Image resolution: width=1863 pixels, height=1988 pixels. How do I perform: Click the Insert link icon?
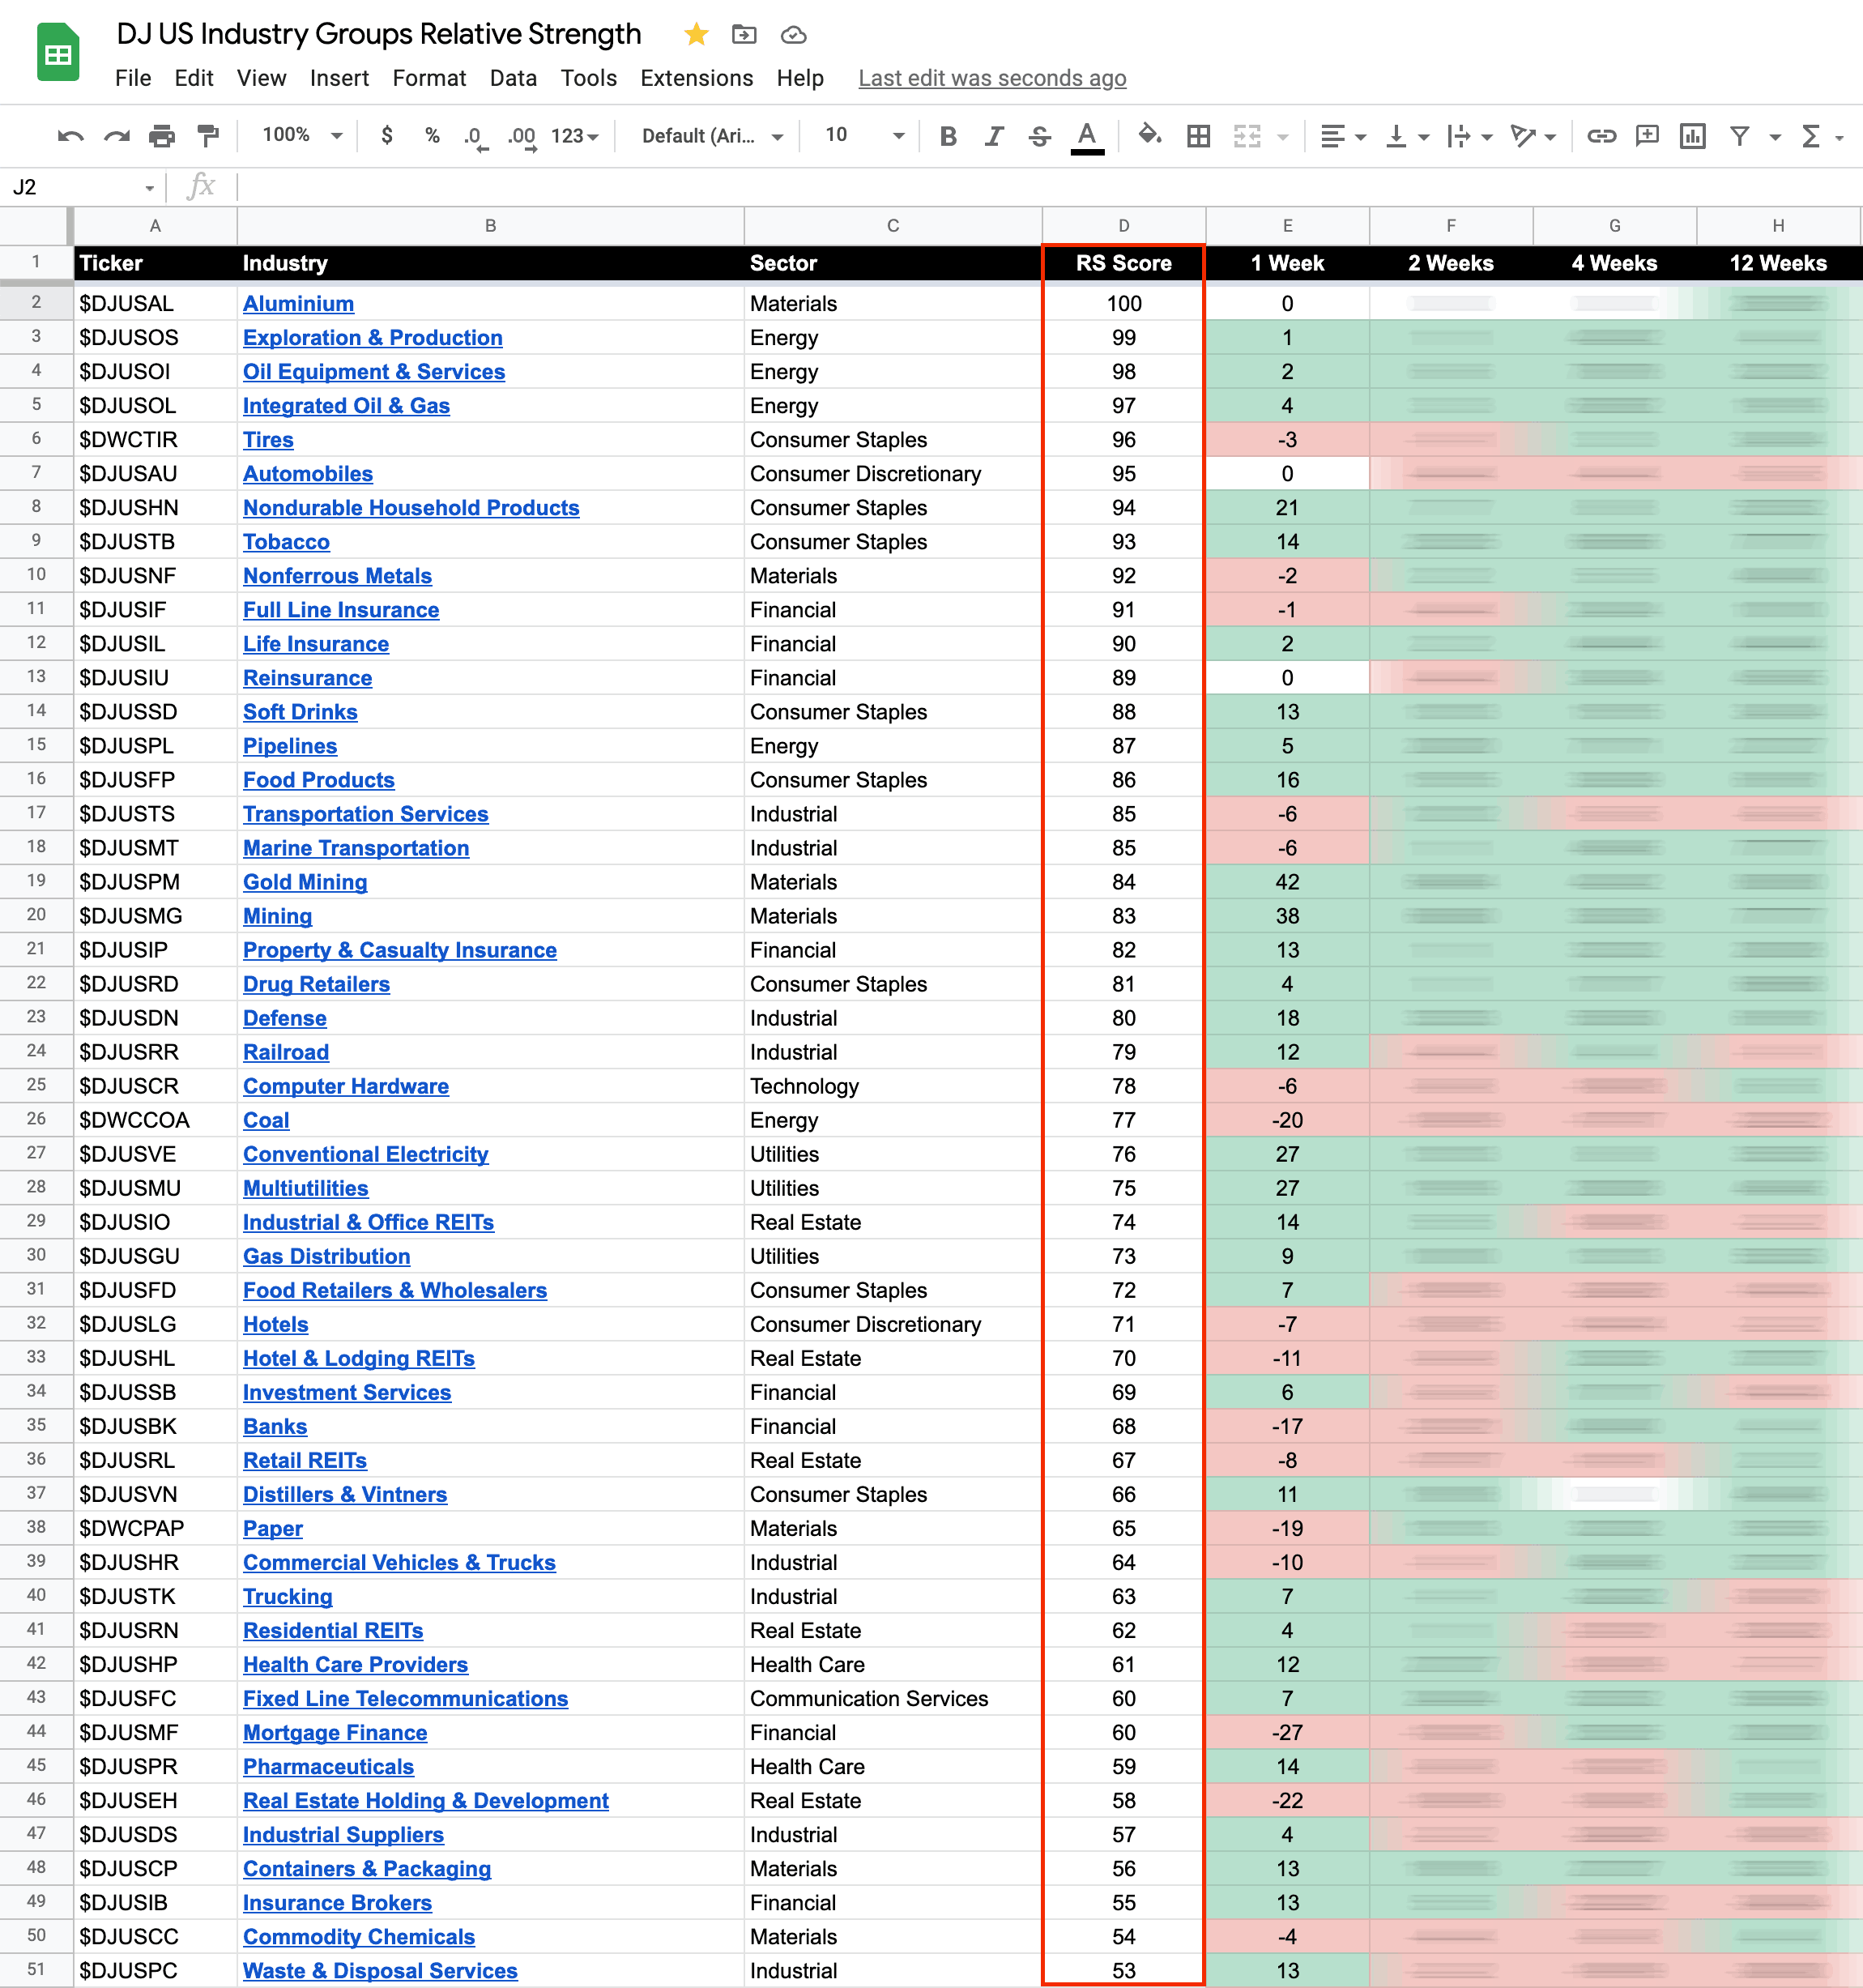coord(1601,136)
